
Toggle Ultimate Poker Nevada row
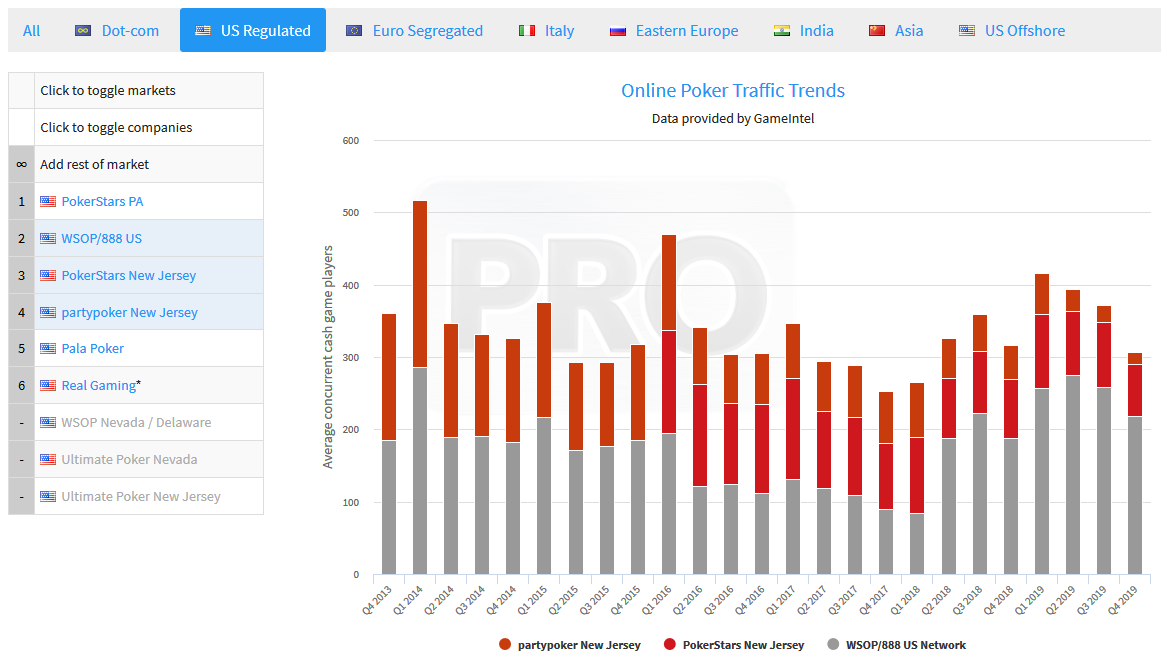pos(136,460)
